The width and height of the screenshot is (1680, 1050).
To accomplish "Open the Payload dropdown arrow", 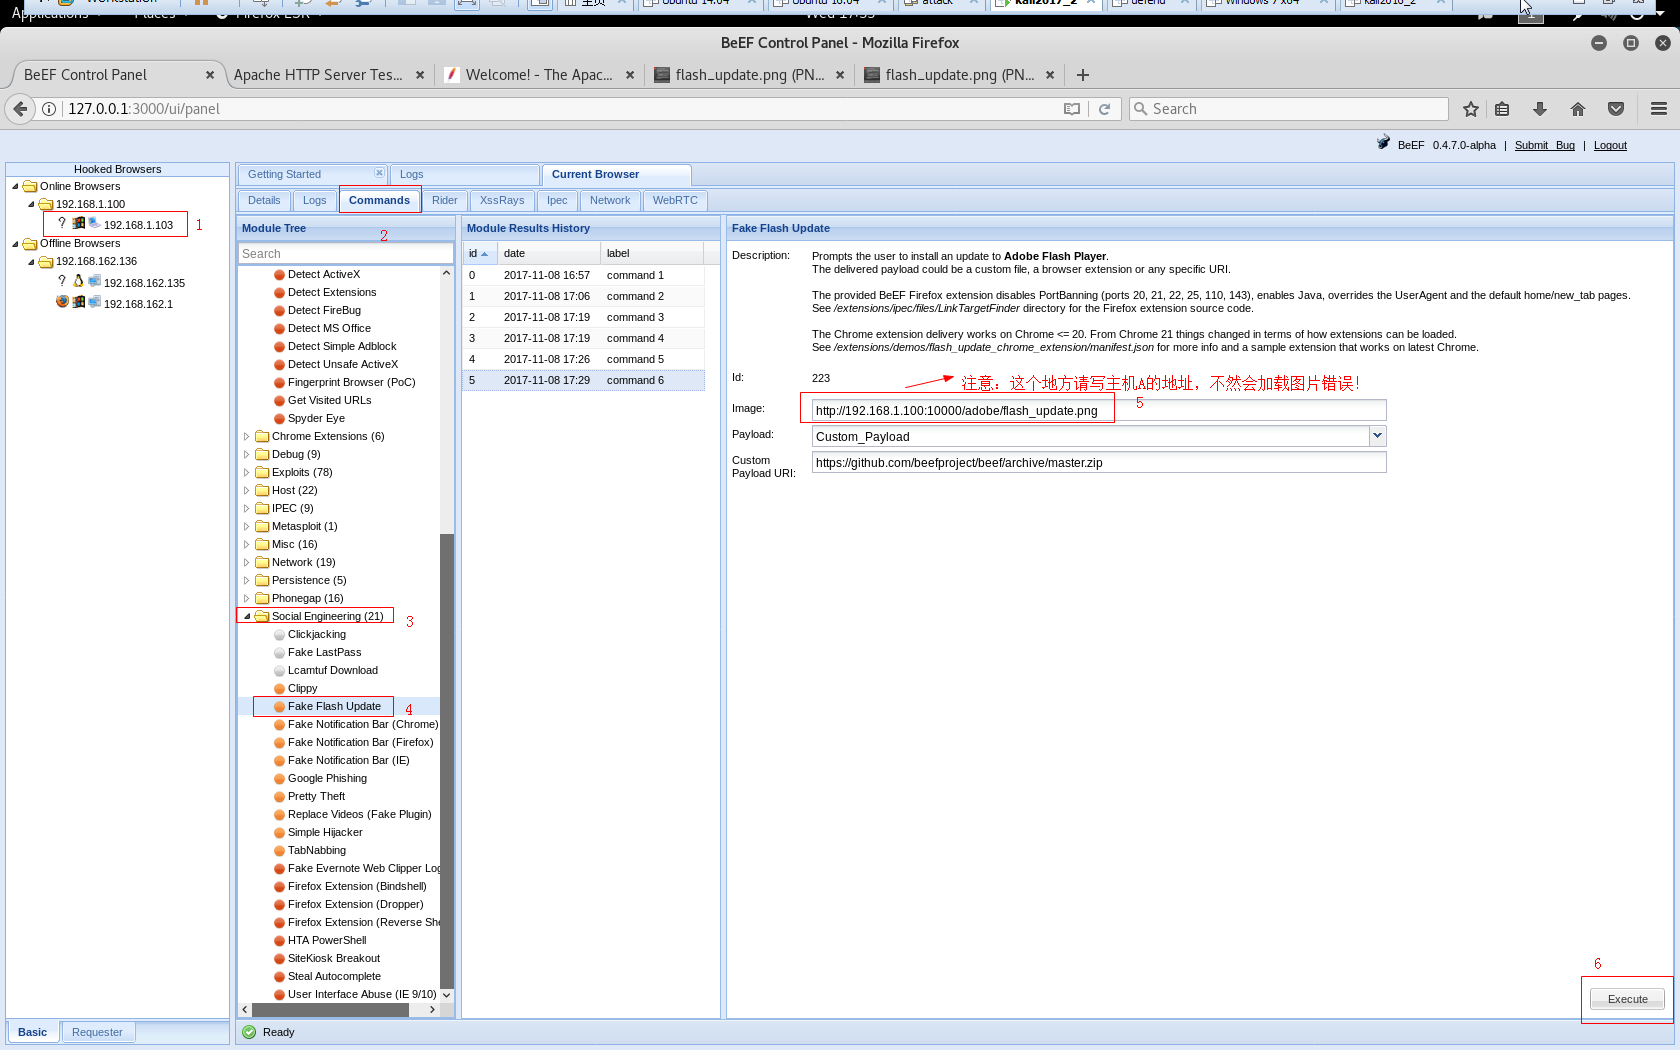I will tap(1377, 435).
